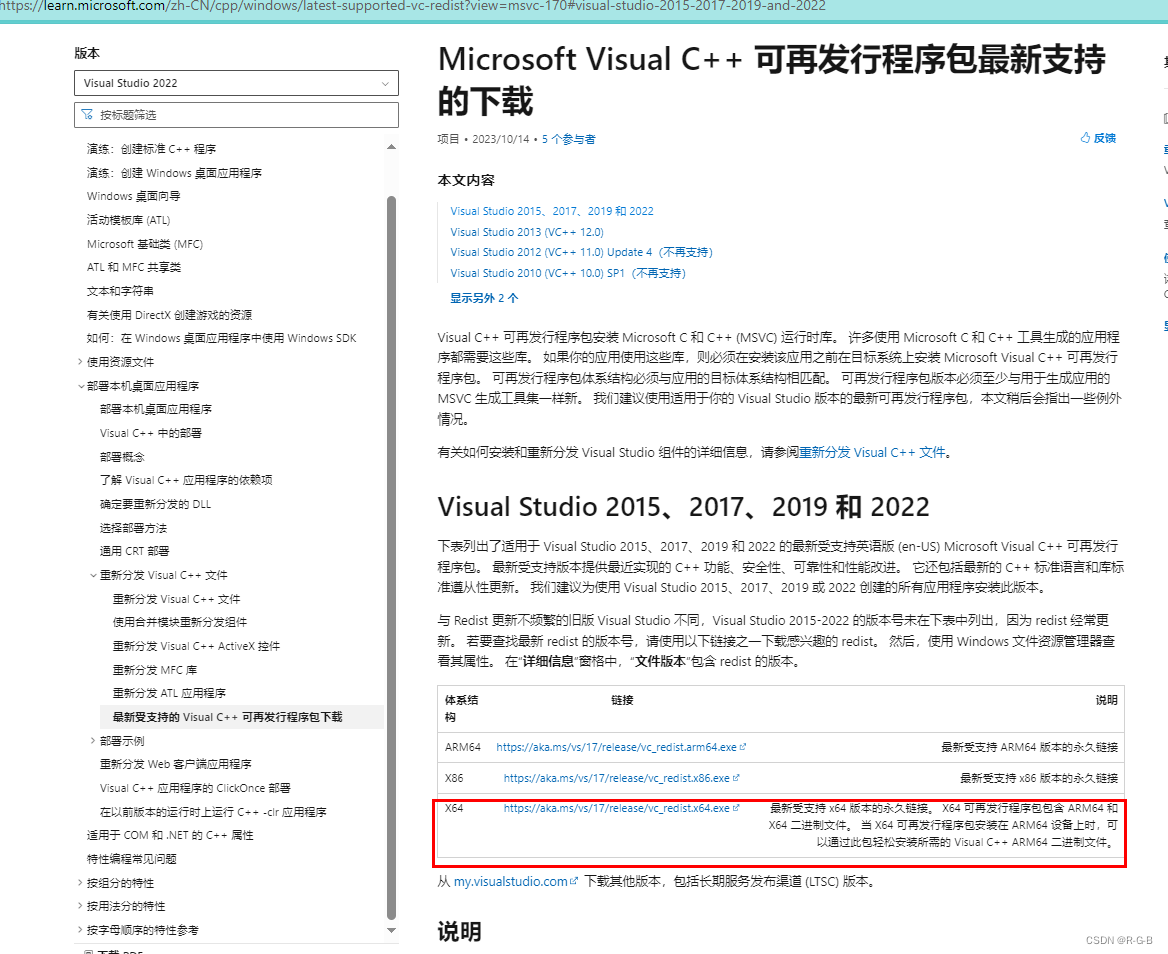This screenshot has height=954, width=1168.
Task: Collapse the 重新分发 Visual C++ 文件 parent node
Action: pos(93,575)
